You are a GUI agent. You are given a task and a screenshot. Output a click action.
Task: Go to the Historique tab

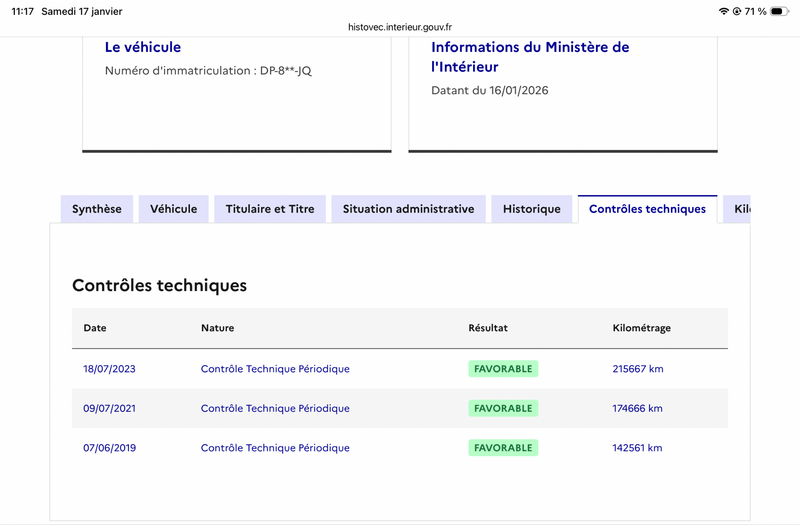click(x=532, y=209)
